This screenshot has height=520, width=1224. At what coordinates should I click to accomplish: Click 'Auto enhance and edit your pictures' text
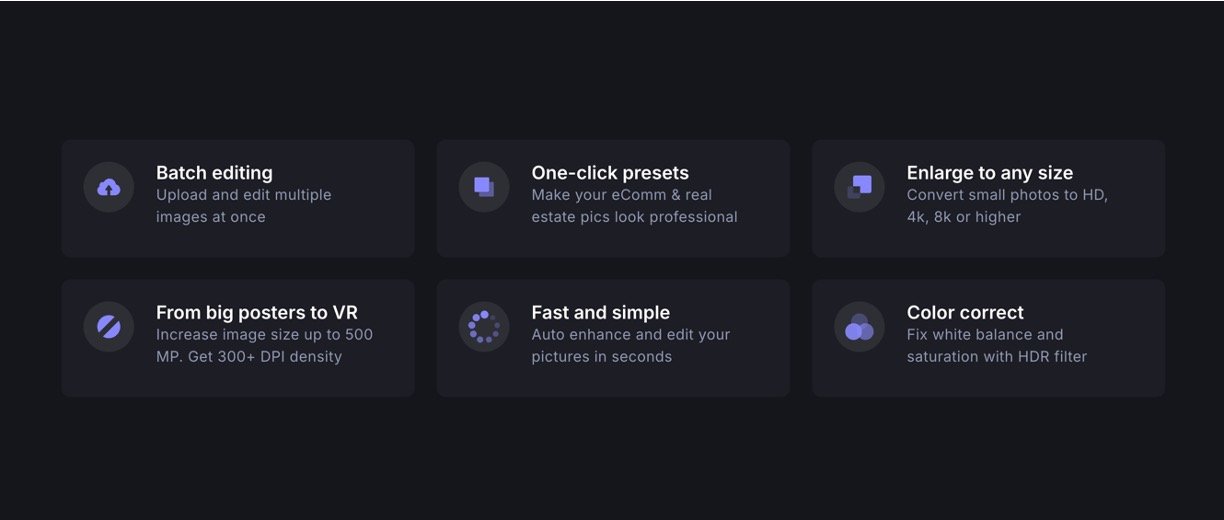[x=630, y=346]
